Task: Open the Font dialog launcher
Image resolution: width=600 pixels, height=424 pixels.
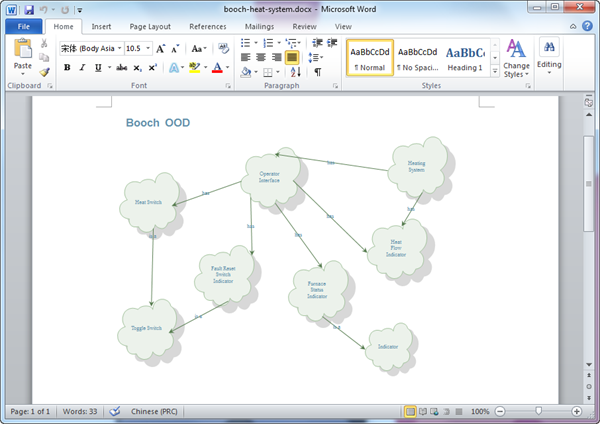Action: click(228, 86)
